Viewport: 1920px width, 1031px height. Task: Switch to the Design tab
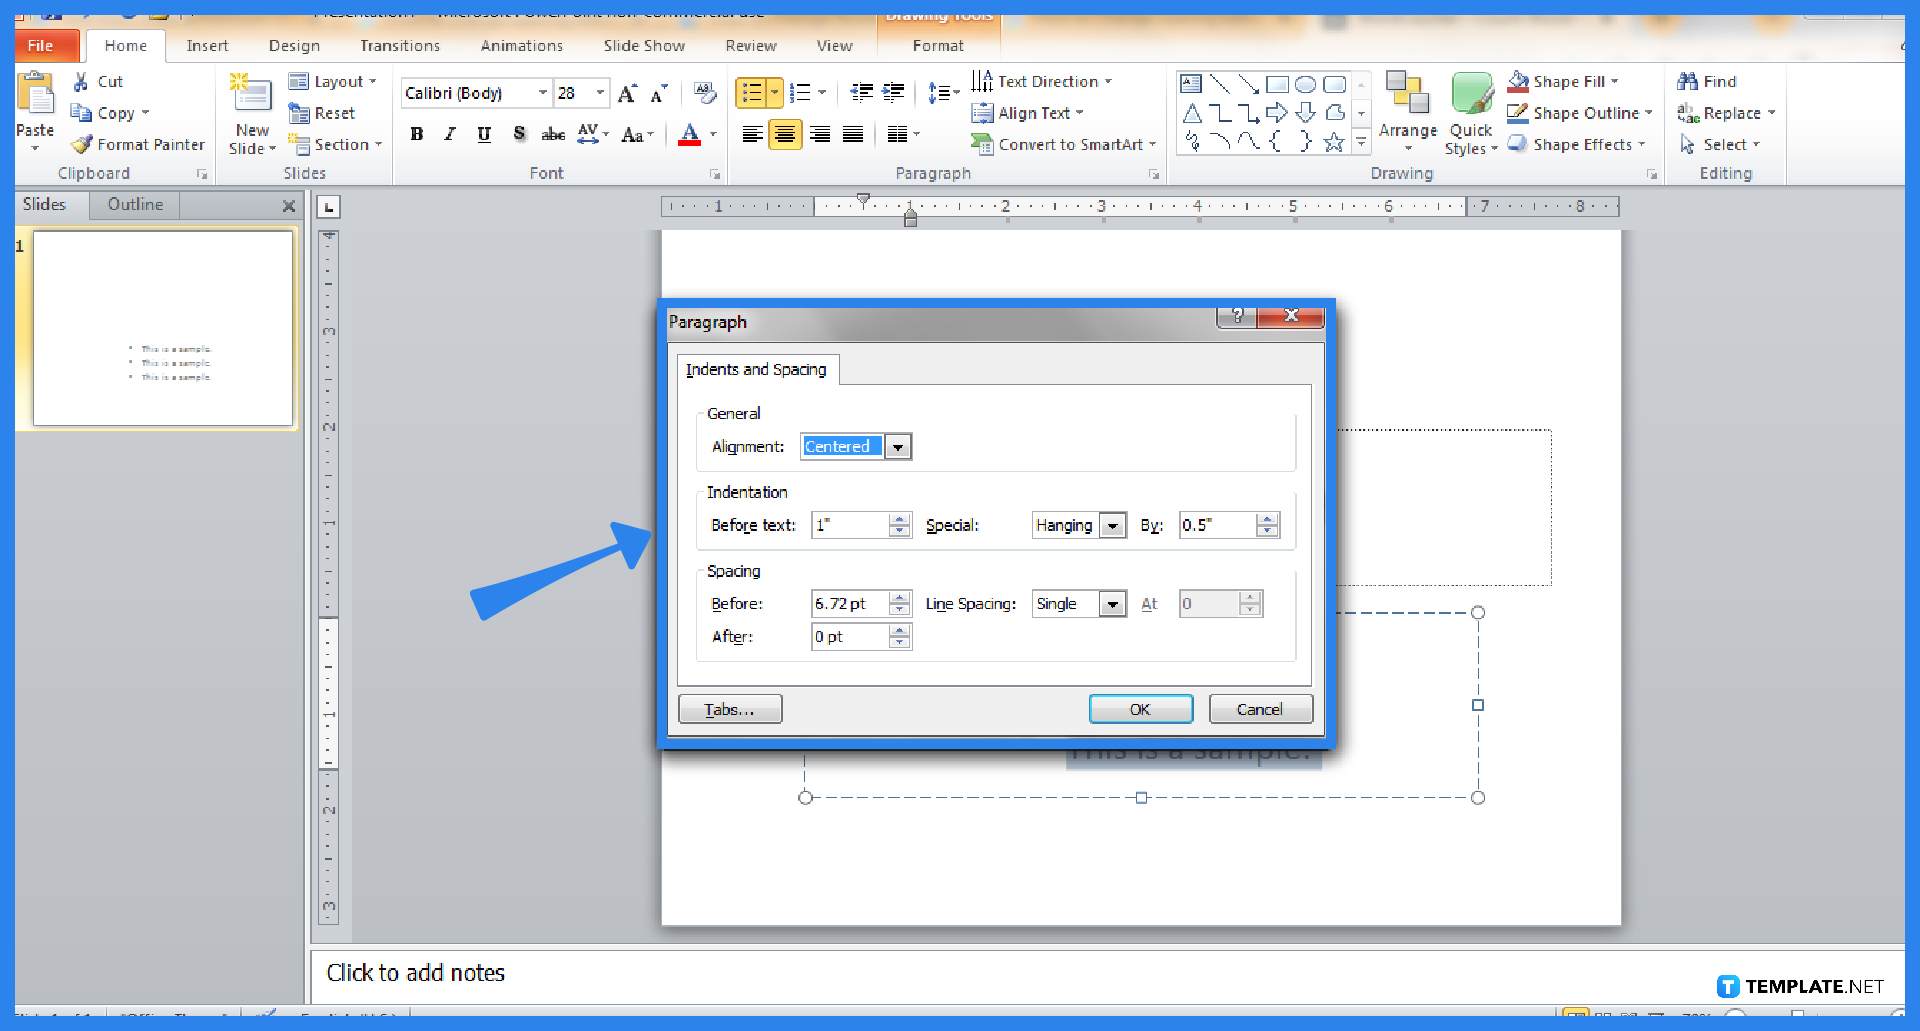[295, 46]
